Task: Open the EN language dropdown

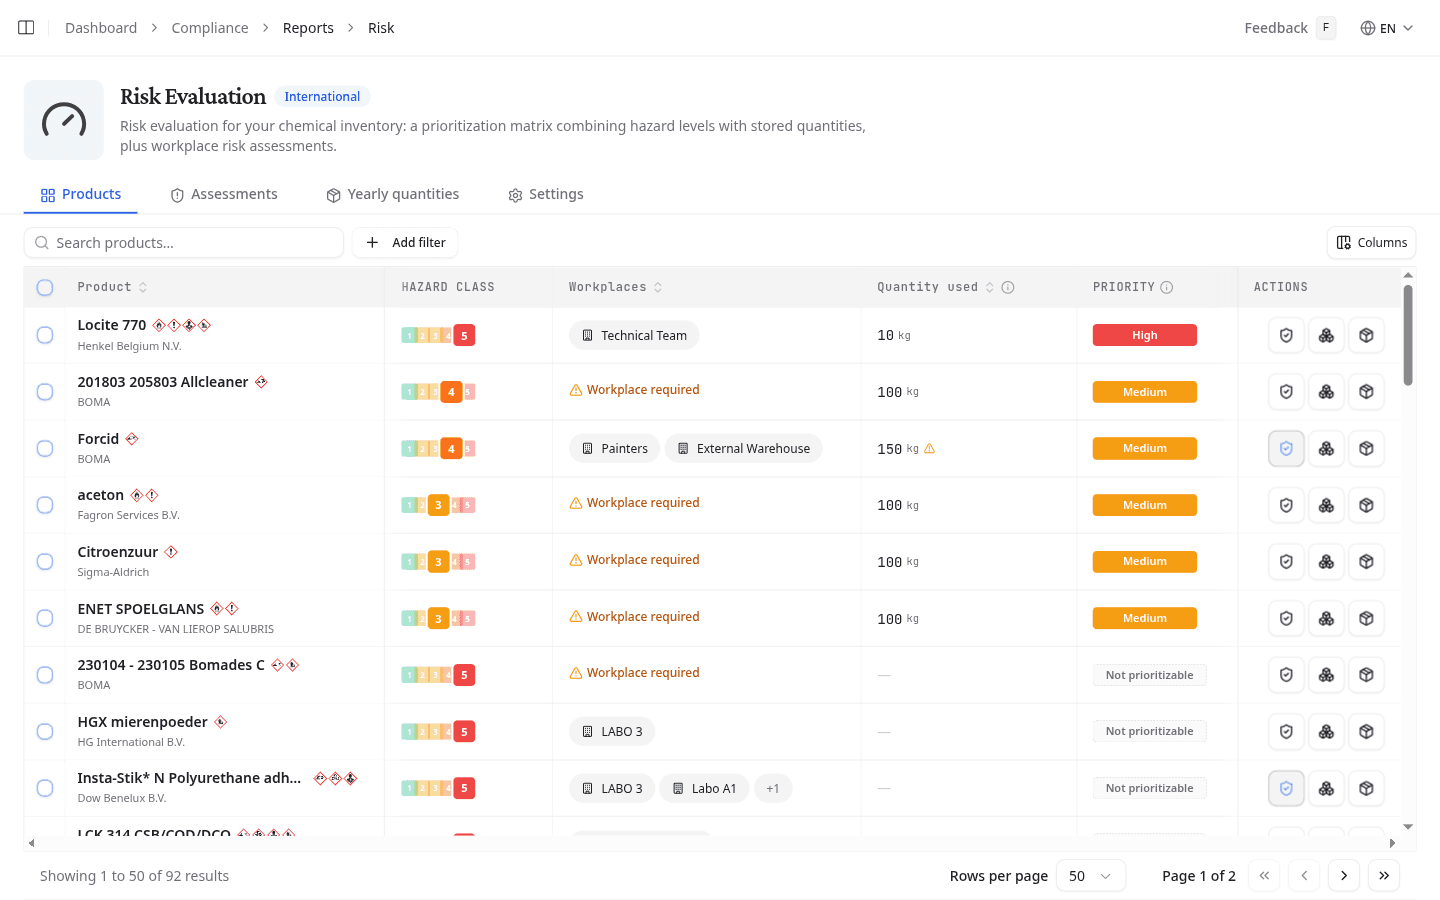Action: pyautogui.click(x=1387, y=28)
